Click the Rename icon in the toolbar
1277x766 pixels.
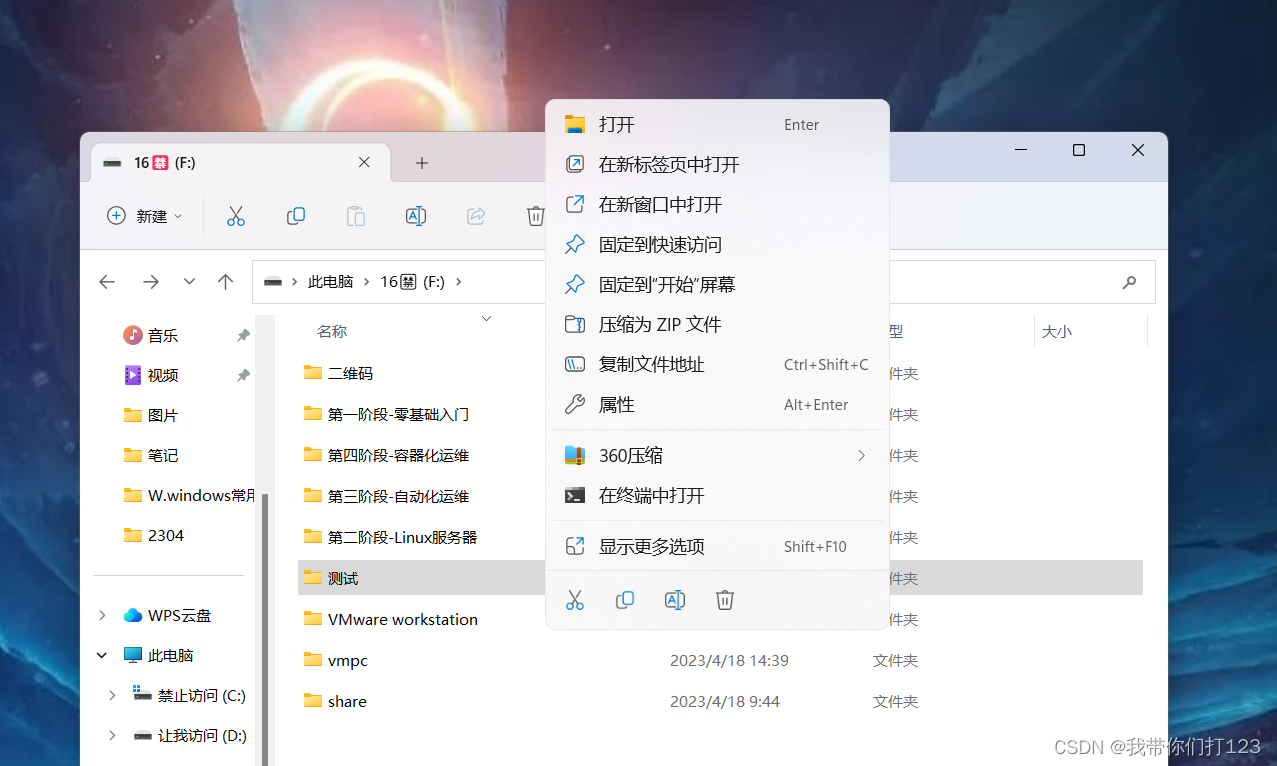click(416, 216)
